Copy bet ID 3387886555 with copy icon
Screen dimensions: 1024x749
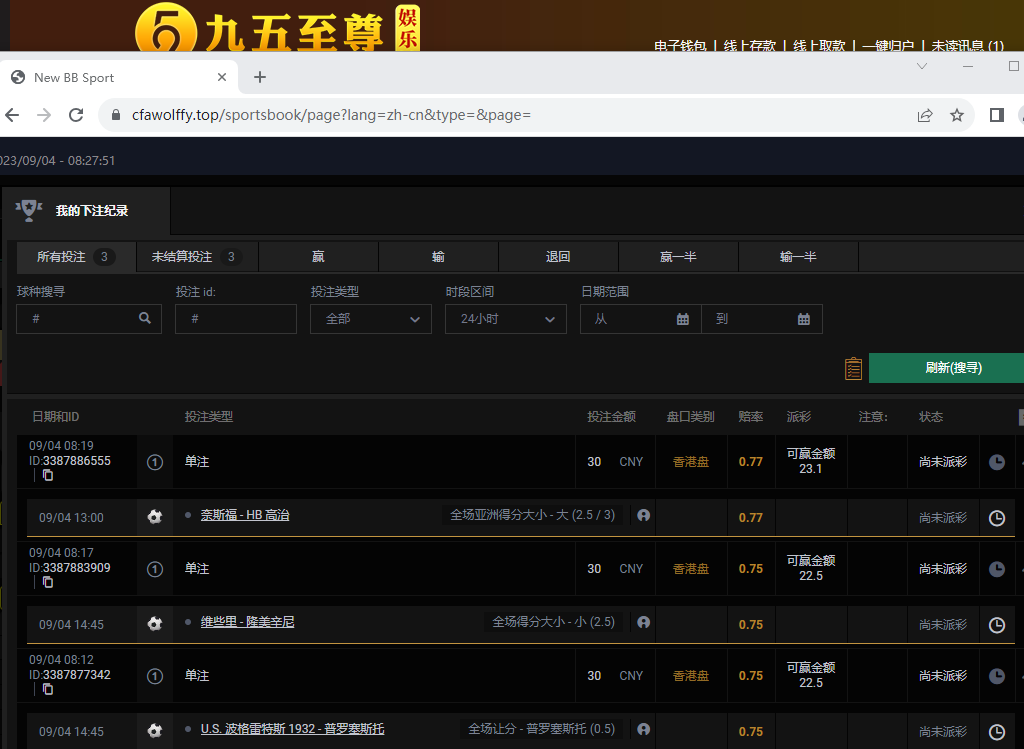tap(47, 476)
